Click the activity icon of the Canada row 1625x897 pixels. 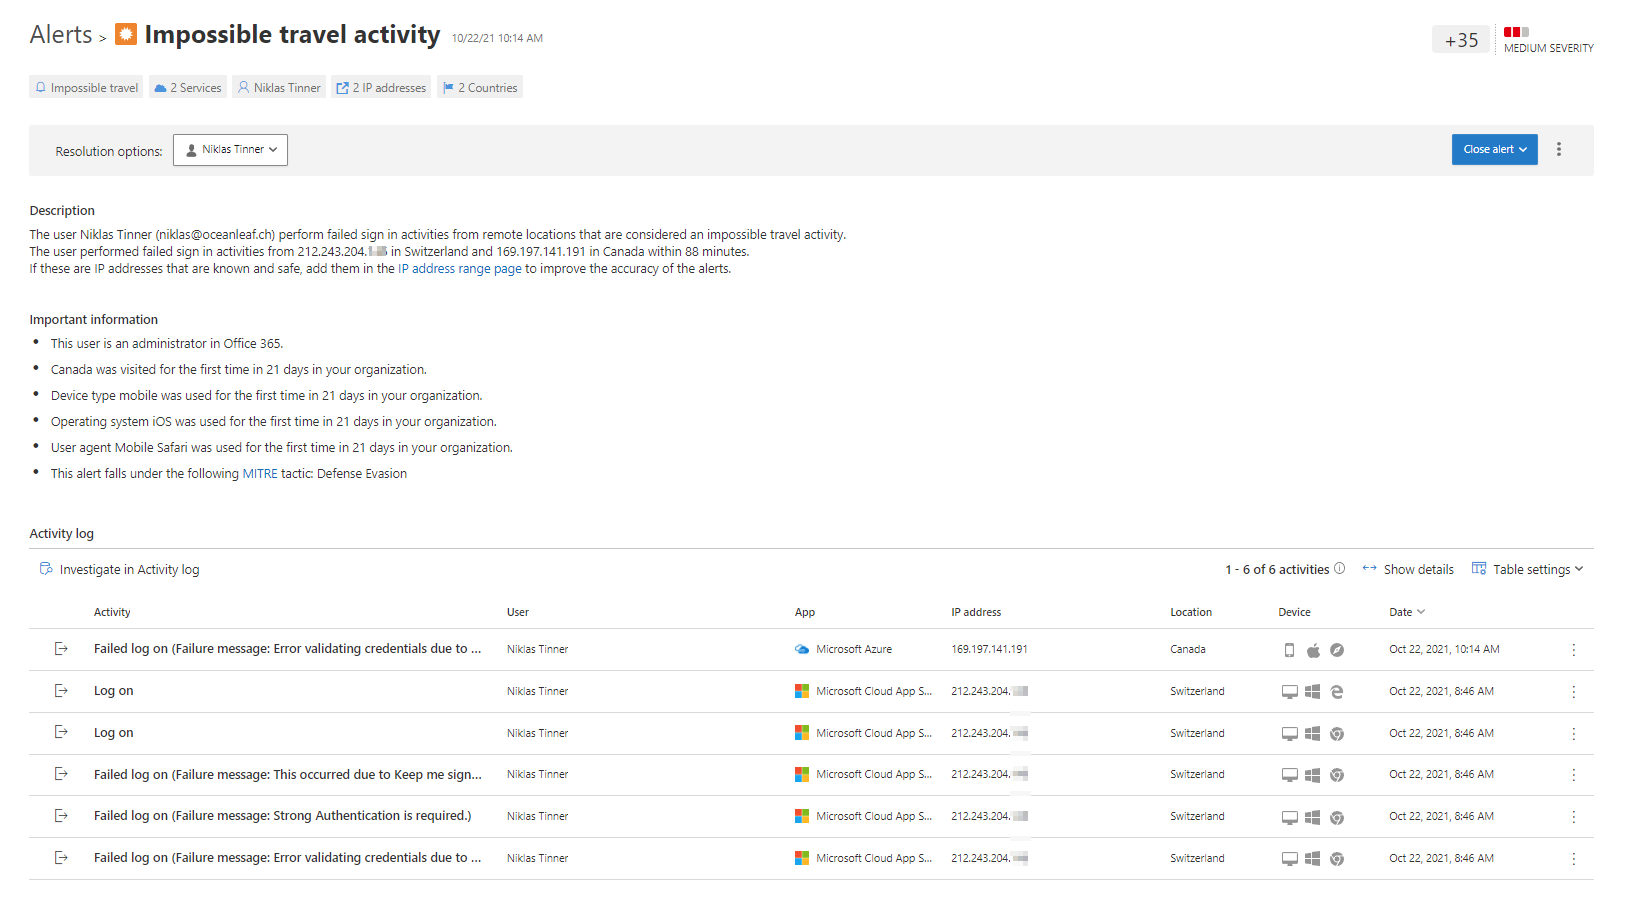pyautogui.click(x=61, y=649)
